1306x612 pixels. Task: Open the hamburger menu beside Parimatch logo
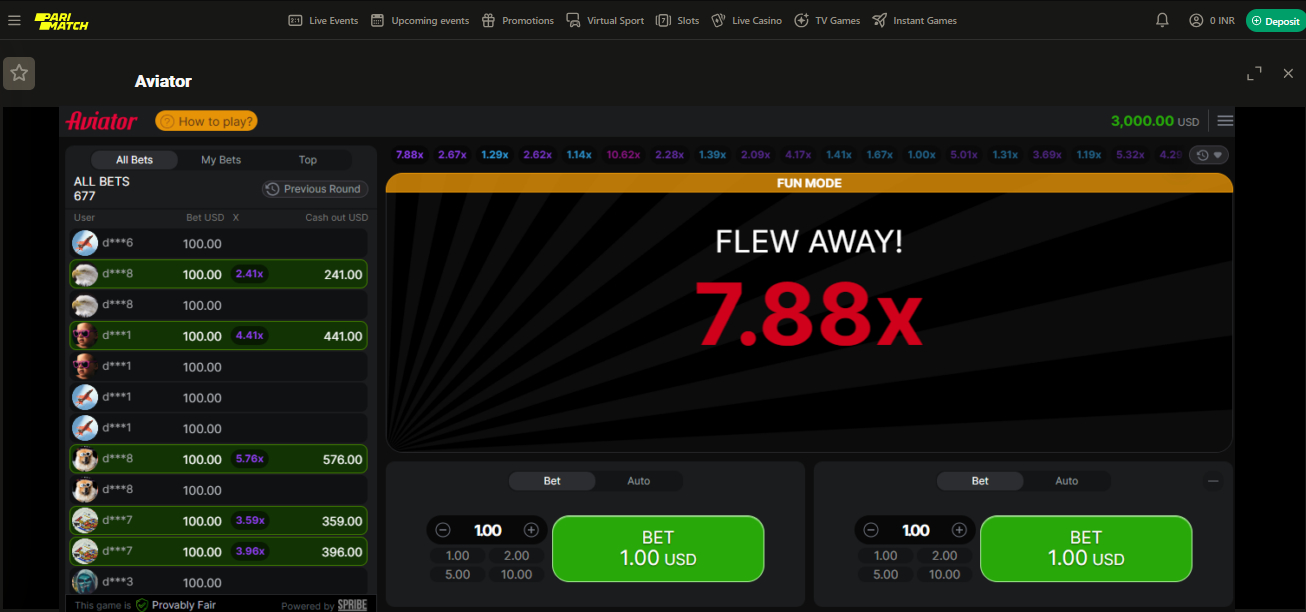14,20
